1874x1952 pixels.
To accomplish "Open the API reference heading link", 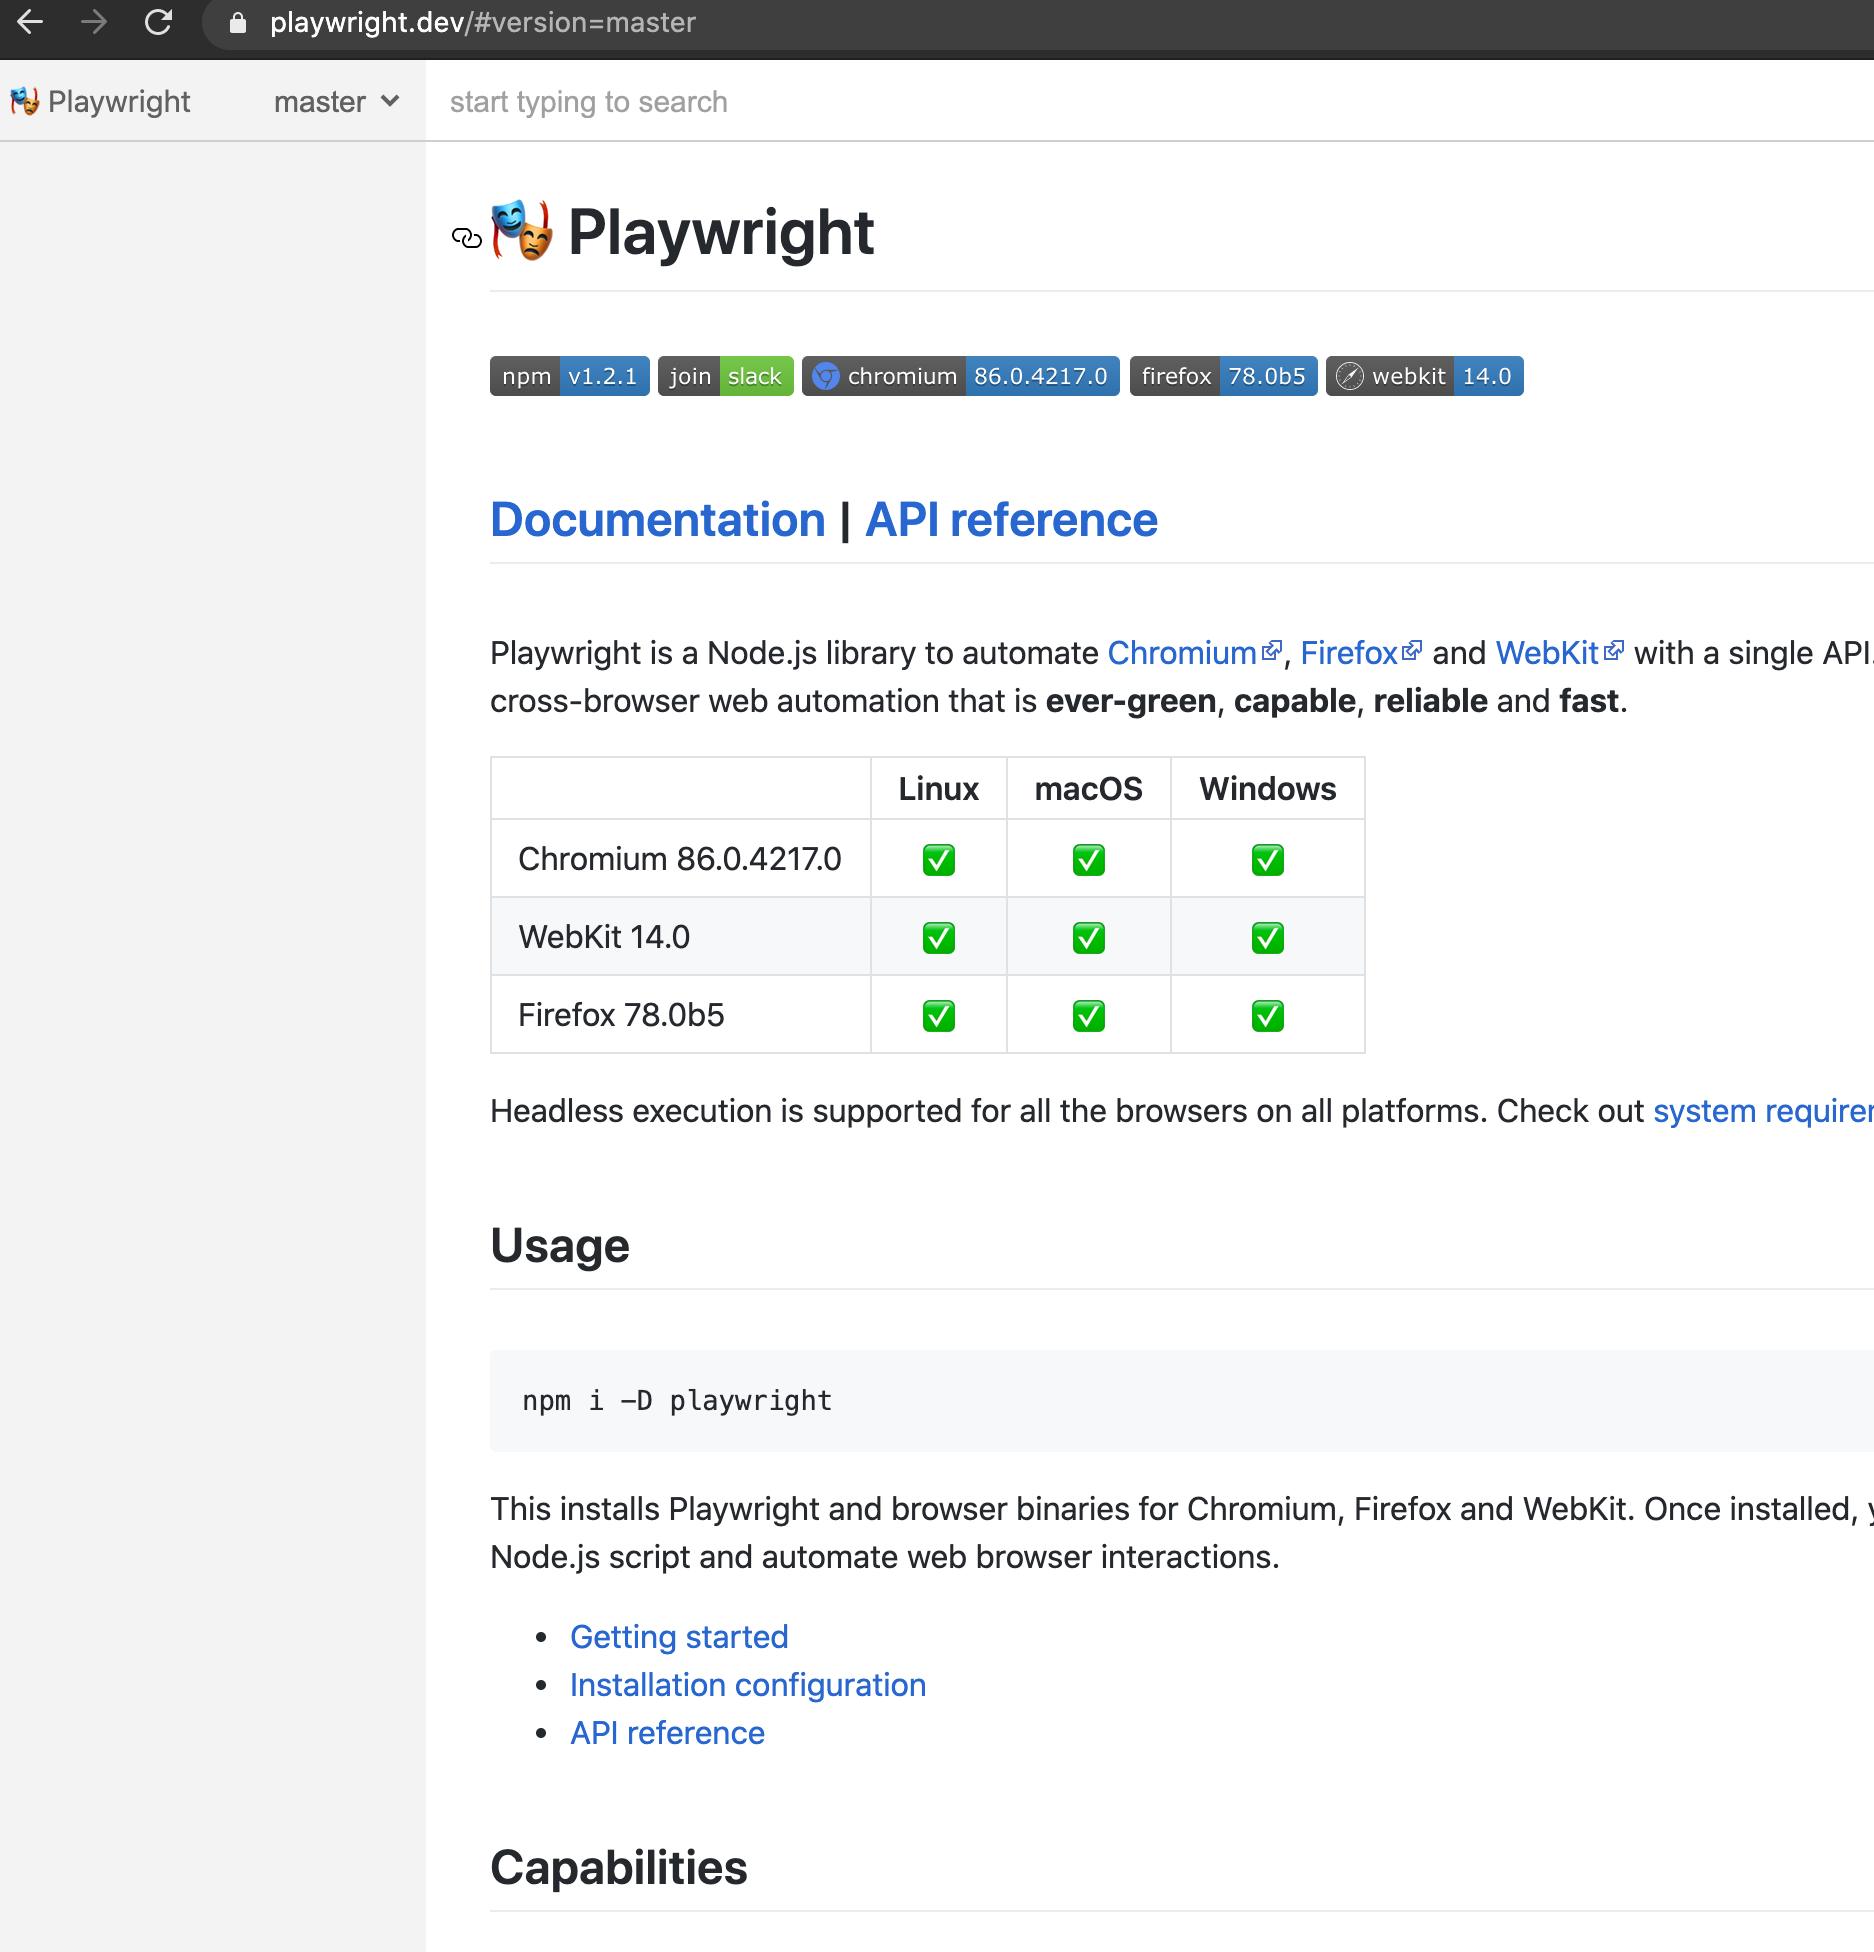I will [x=1011, y=519].
